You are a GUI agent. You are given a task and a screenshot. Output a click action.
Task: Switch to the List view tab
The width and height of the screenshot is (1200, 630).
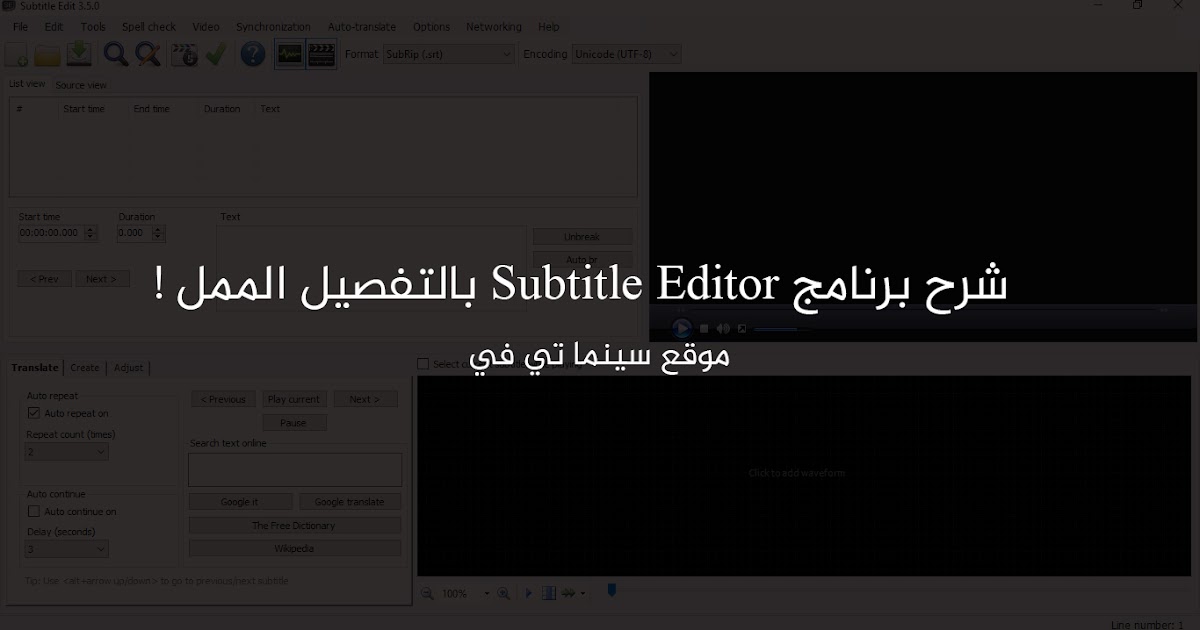click(27, 84)
